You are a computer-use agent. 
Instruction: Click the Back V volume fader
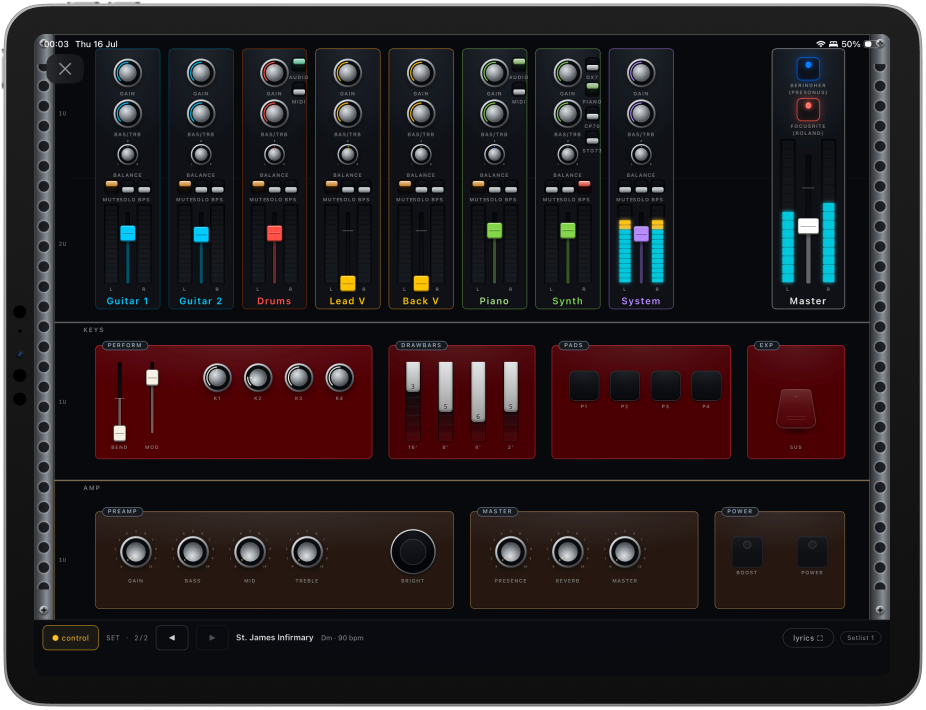click(x=421, y=284)
